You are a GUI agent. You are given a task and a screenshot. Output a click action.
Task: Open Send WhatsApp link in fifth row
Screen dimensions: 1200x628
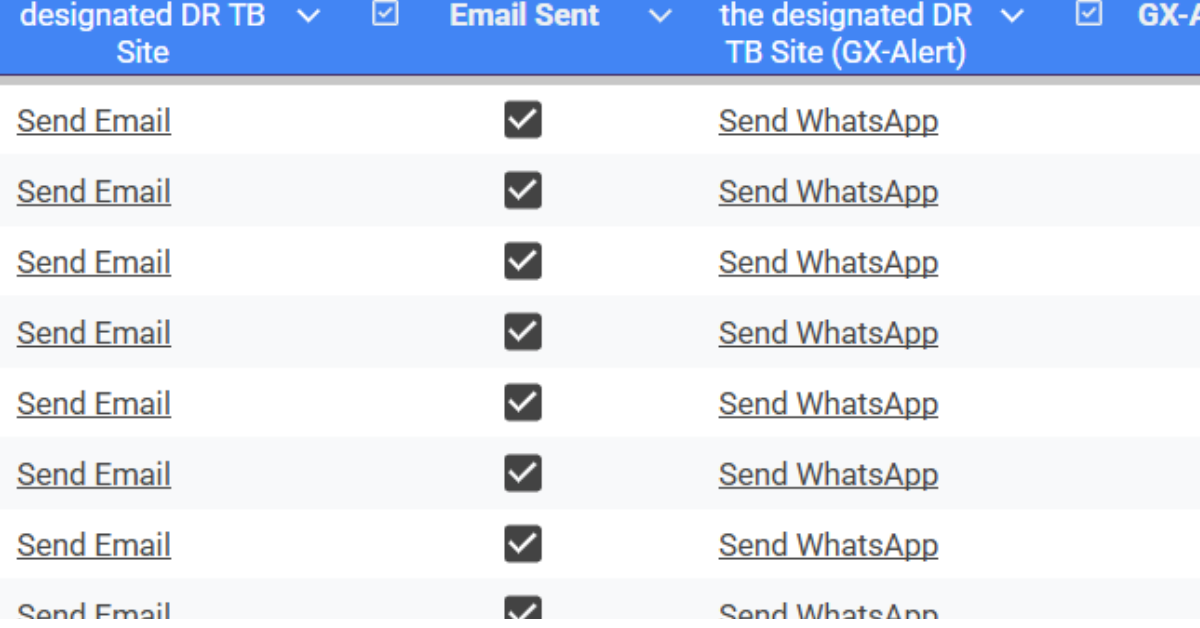pyautogui.click(x=828, y=404)
